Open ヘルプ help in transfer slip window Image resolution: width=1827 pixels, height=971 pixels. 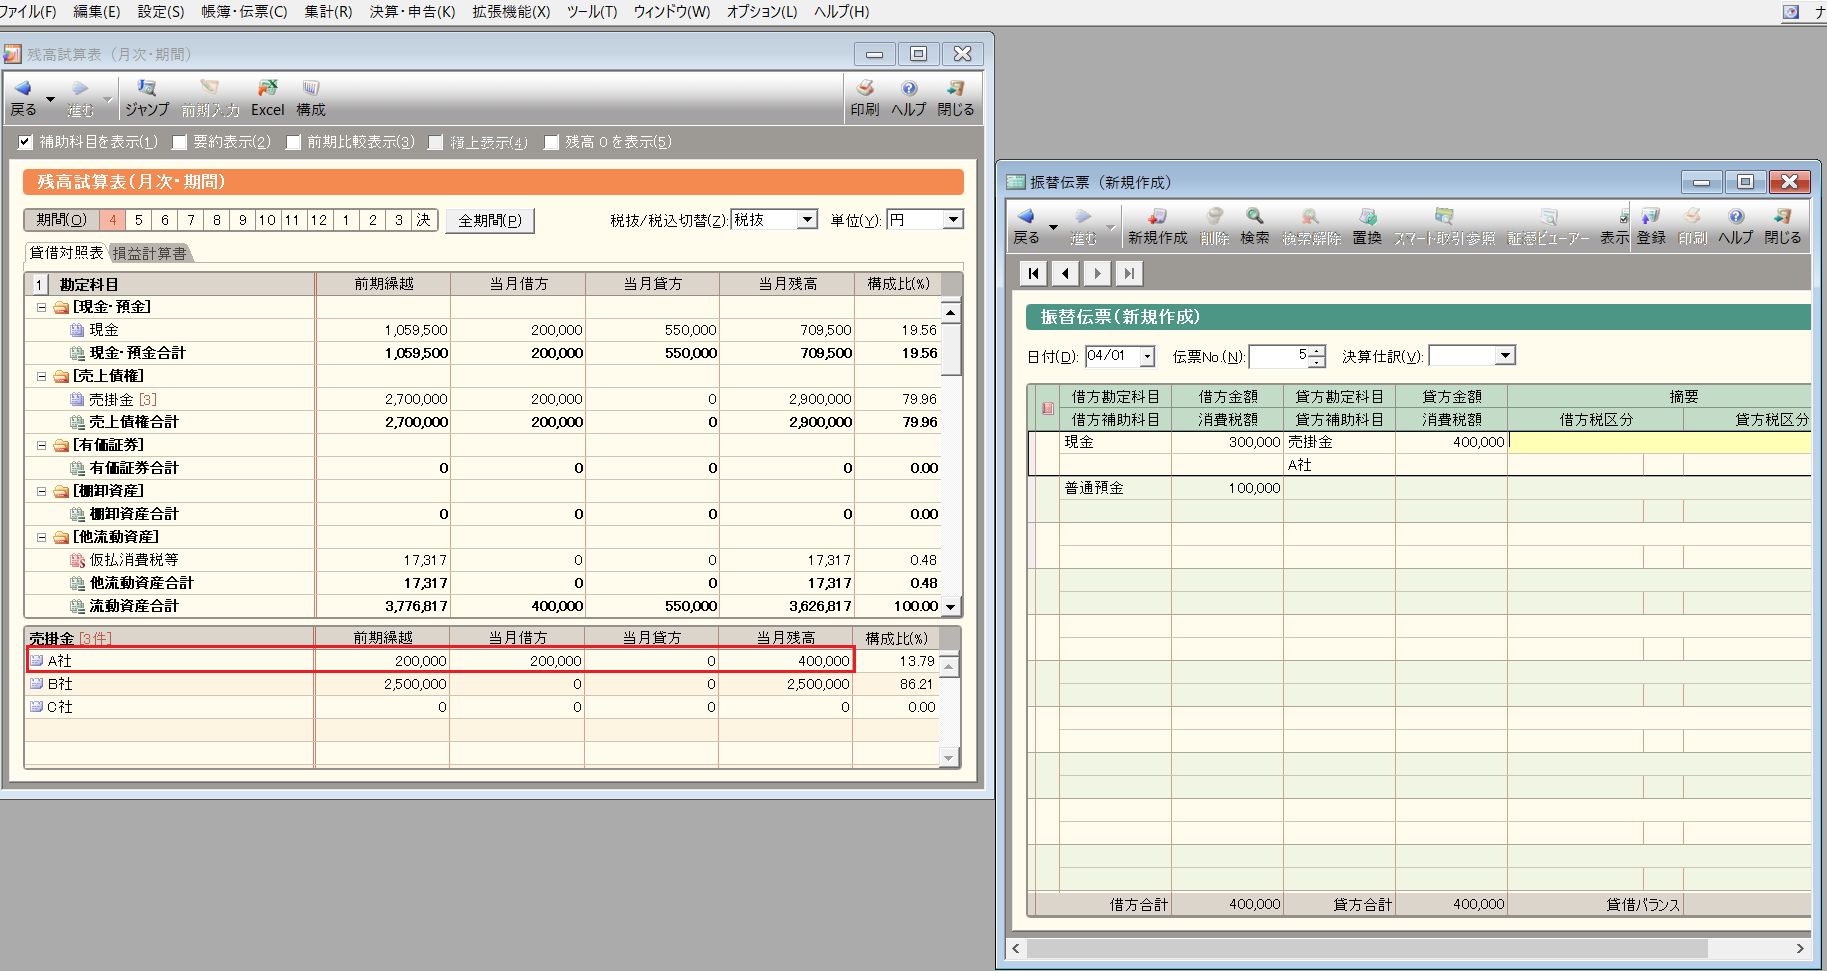pyautogui.click(x=1736, y=226)
